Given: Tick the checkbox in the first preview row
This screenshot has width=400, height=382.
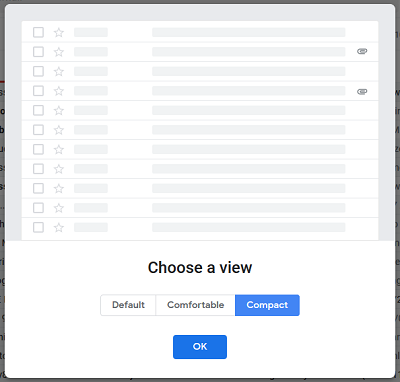Looking at the screenshot, I should click(38, 32).
